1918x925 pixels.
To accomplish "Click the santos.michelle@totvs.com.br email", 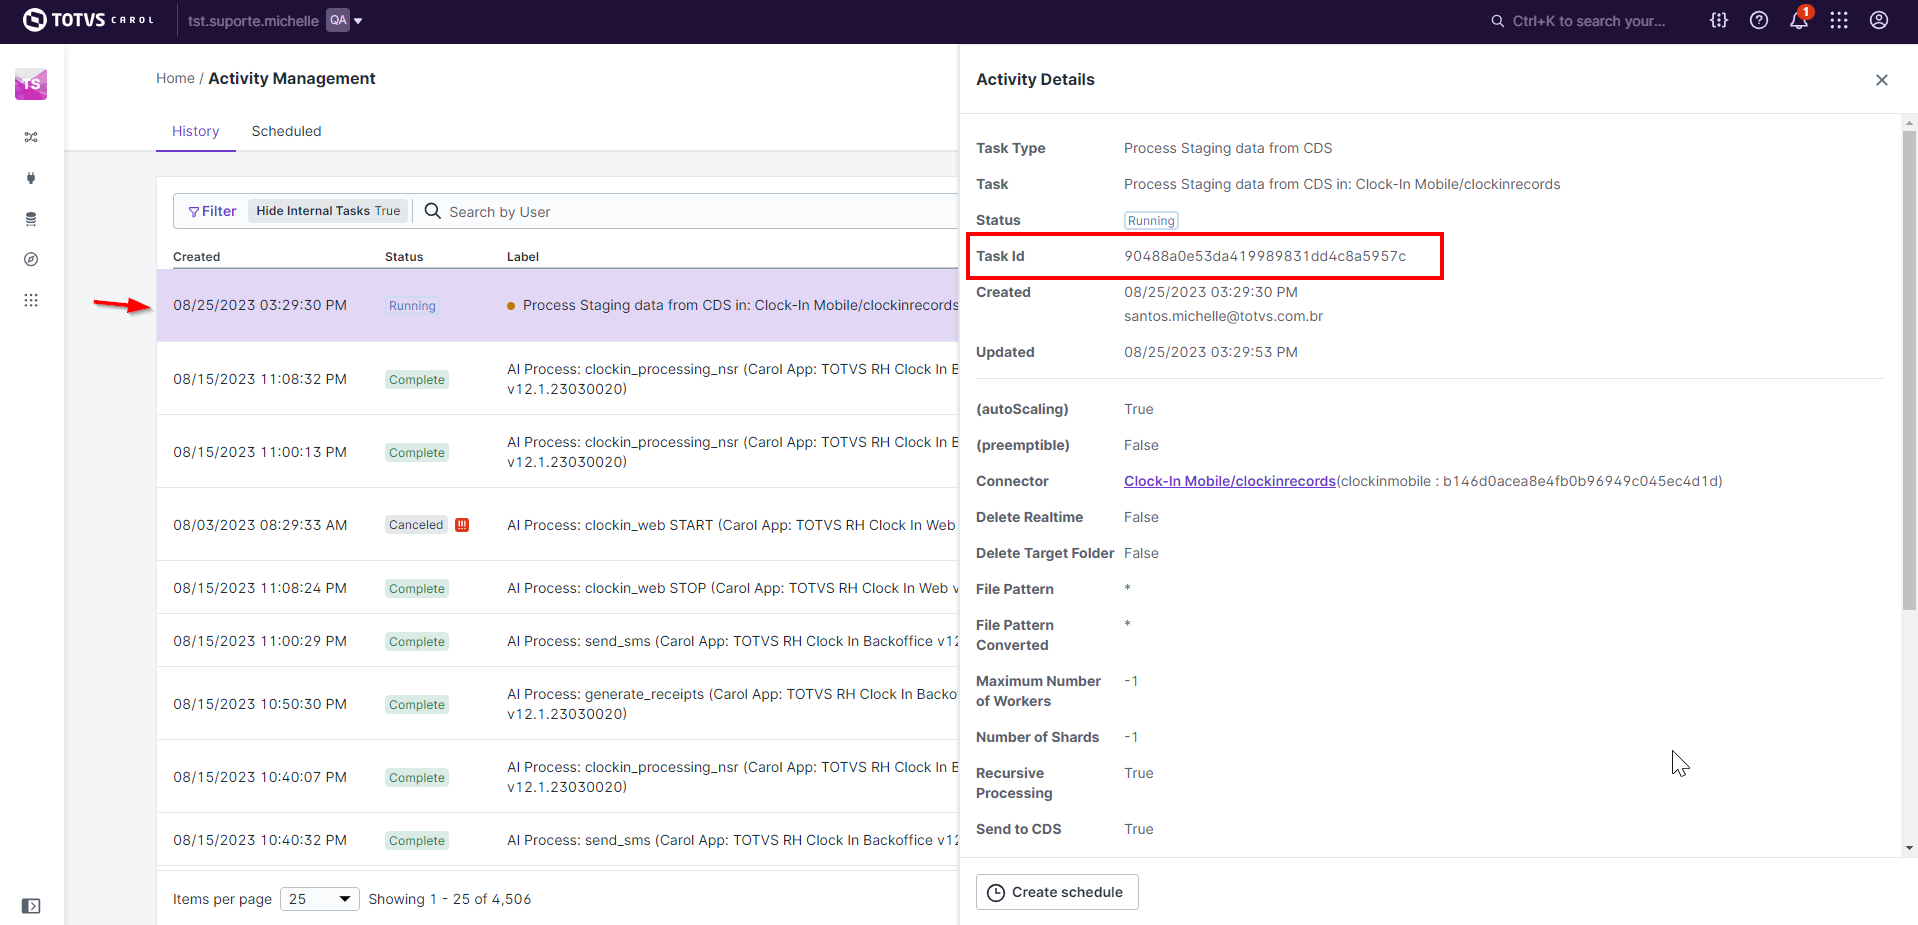I will 1223,316.
